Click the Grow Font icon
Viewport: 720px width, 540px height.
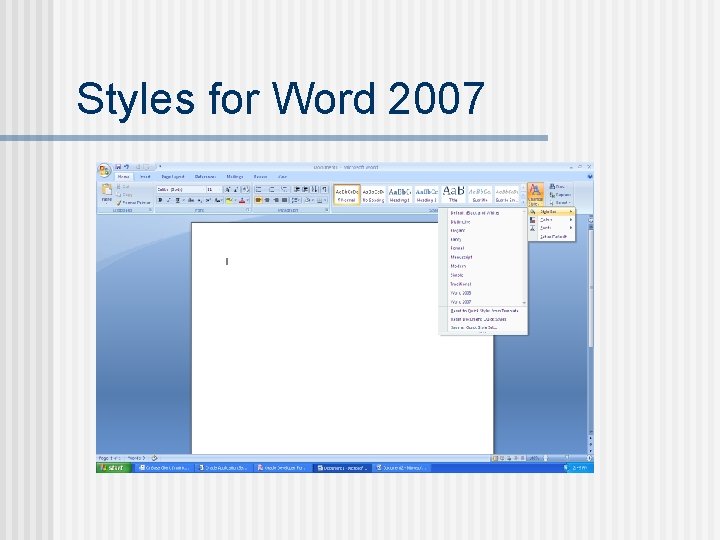pyautogui.click(x=228, y=190)
